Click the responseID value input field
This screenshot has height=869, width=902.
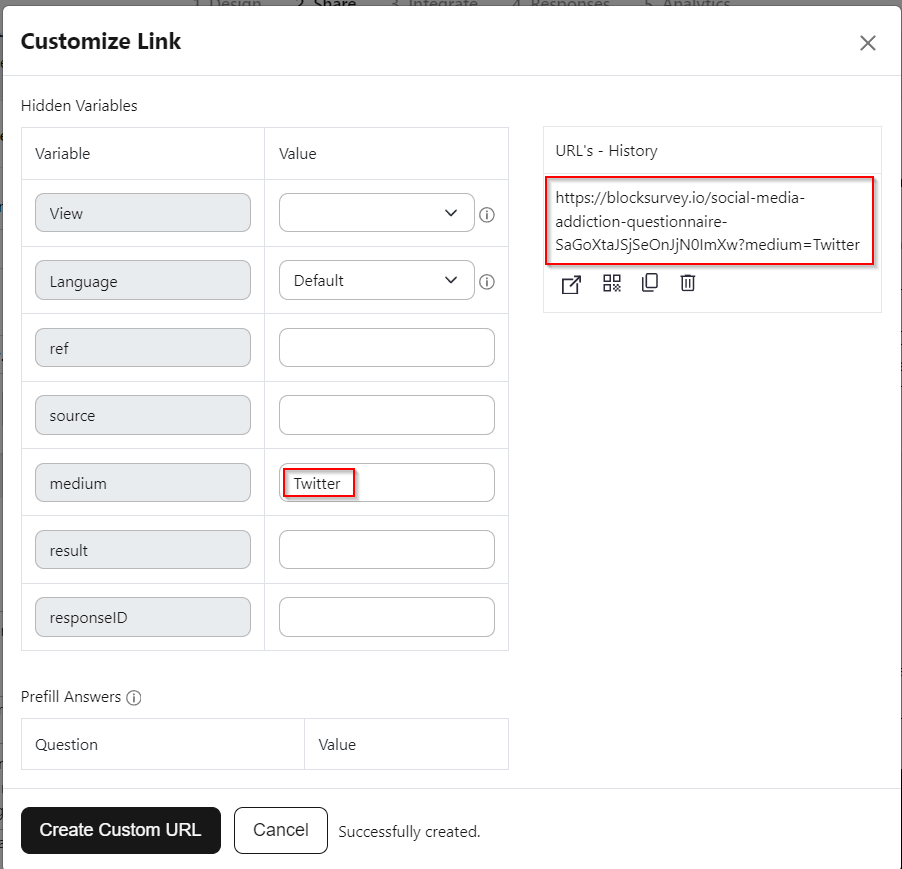pyautogui.click(x=387, y=617)
